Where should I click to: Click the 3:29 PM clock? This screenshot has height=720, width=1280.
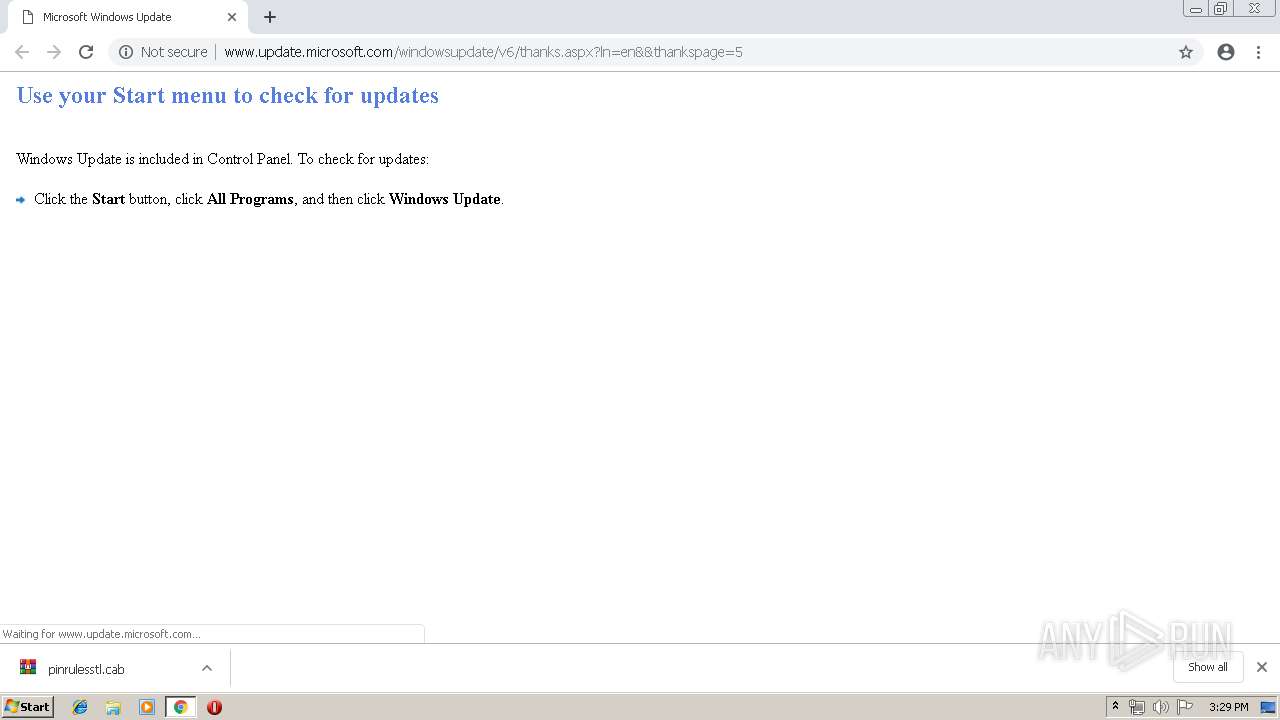[x=1228, y=707]
